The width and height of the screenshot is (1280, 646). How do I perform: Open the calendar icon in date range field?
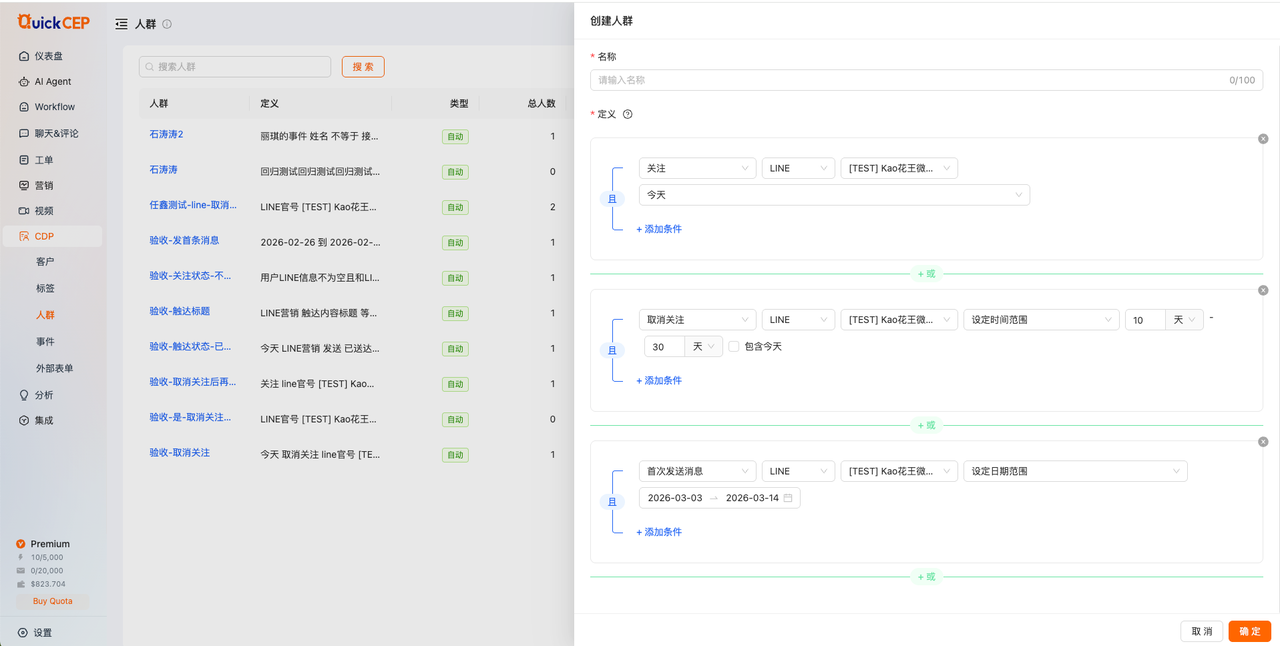pos(788,498)
